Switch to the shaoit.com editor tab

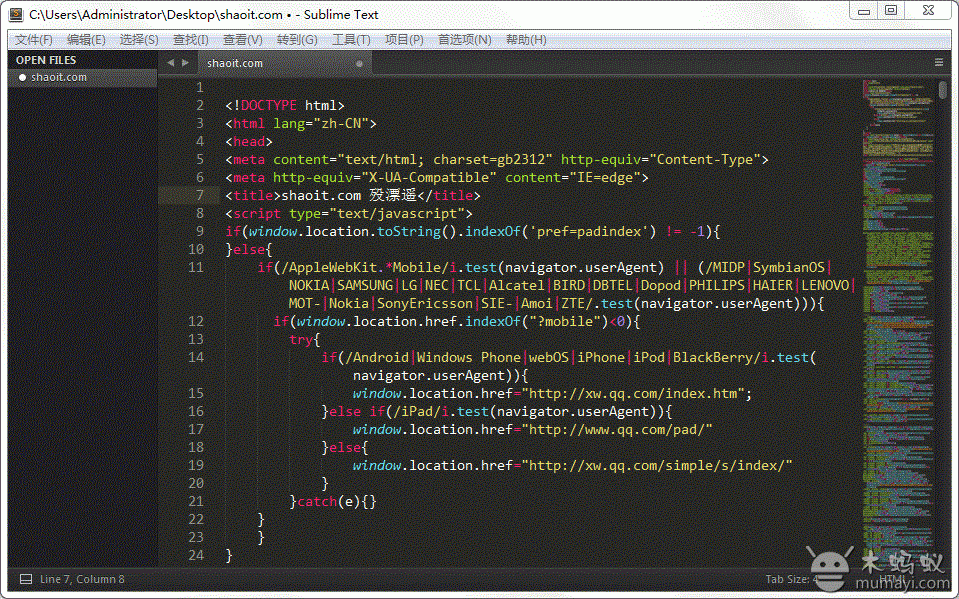[235, 63]
